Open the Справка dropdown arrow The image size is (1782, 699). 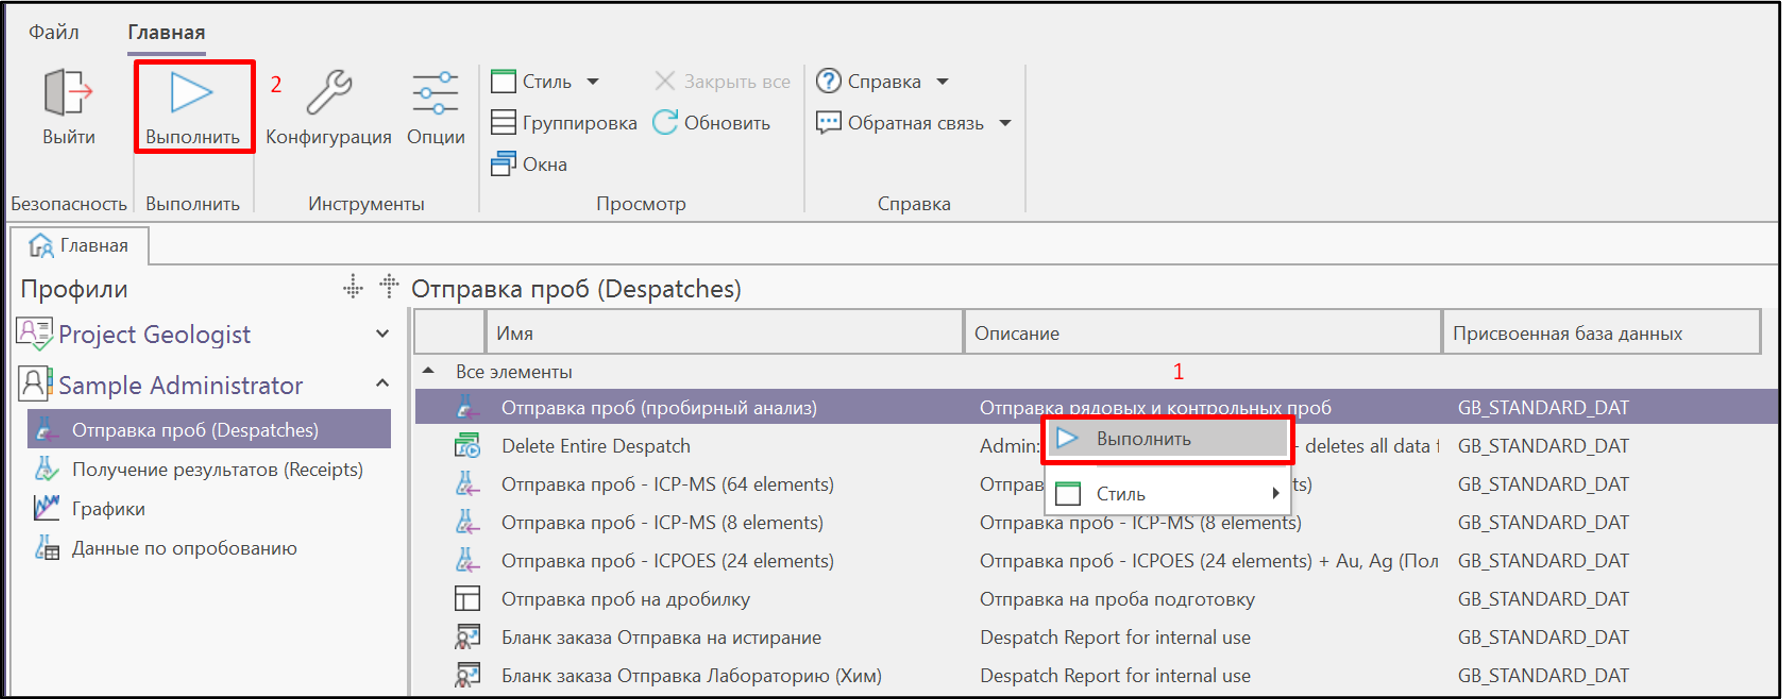(x=942, y=82)
